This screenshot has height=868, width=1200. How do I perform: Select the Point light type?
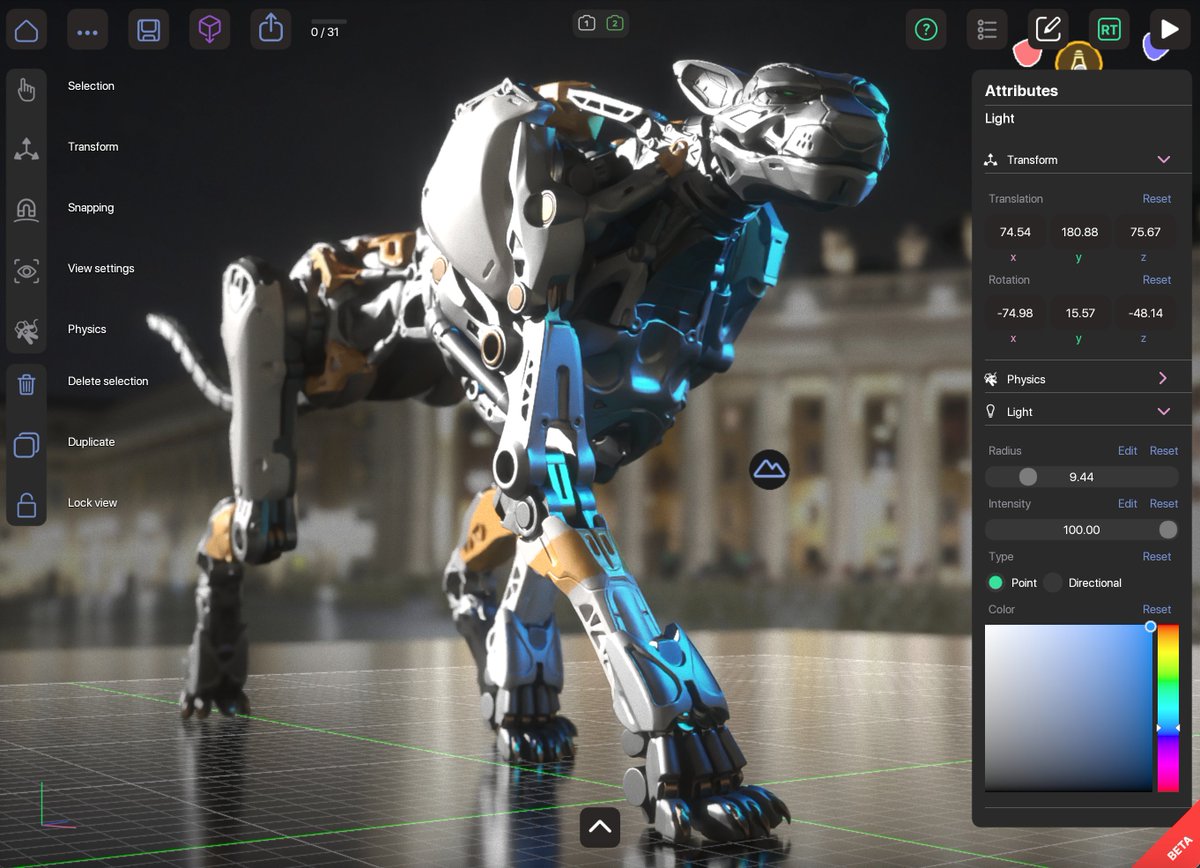coord(996,582)
